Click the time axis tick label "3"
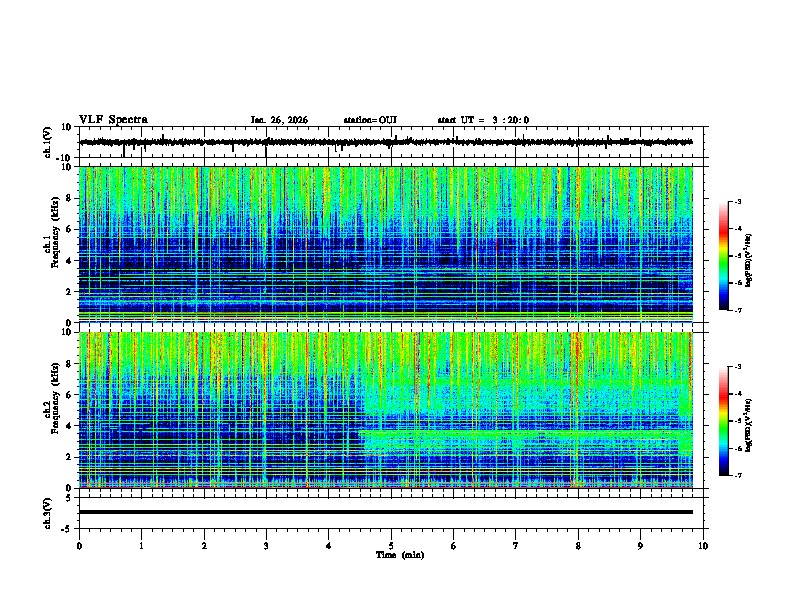792x612 pixels. tap(266, 546)
